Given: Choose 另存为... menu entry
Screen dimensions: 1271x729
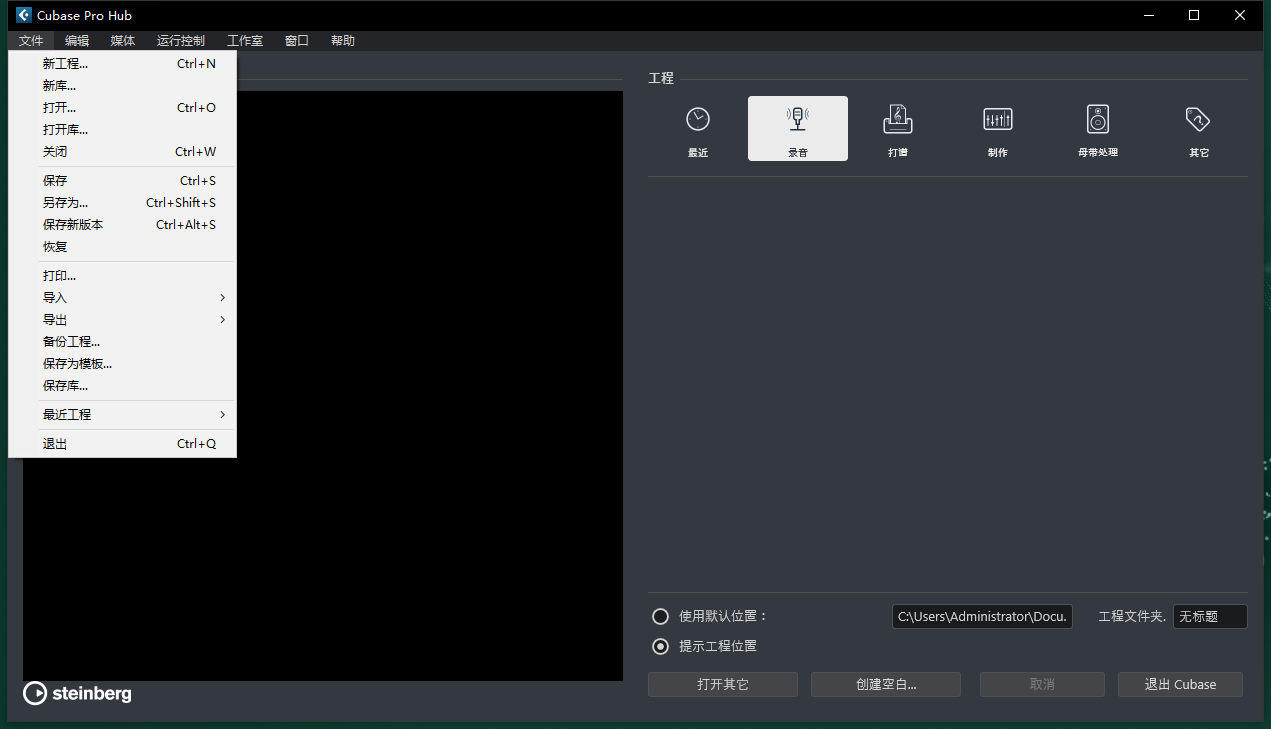Looking at the screenshot, I should click(122, 203).
